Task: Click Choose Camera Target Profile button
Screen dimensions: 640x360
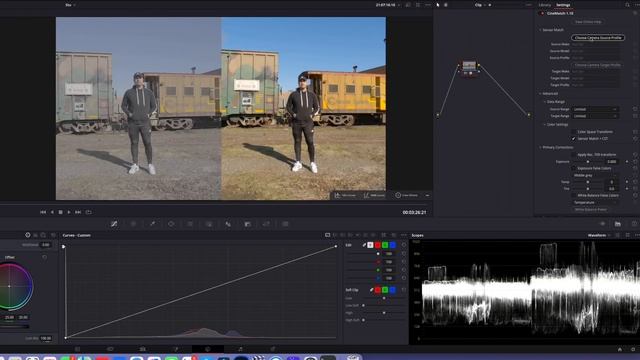Action: (598, 65)
